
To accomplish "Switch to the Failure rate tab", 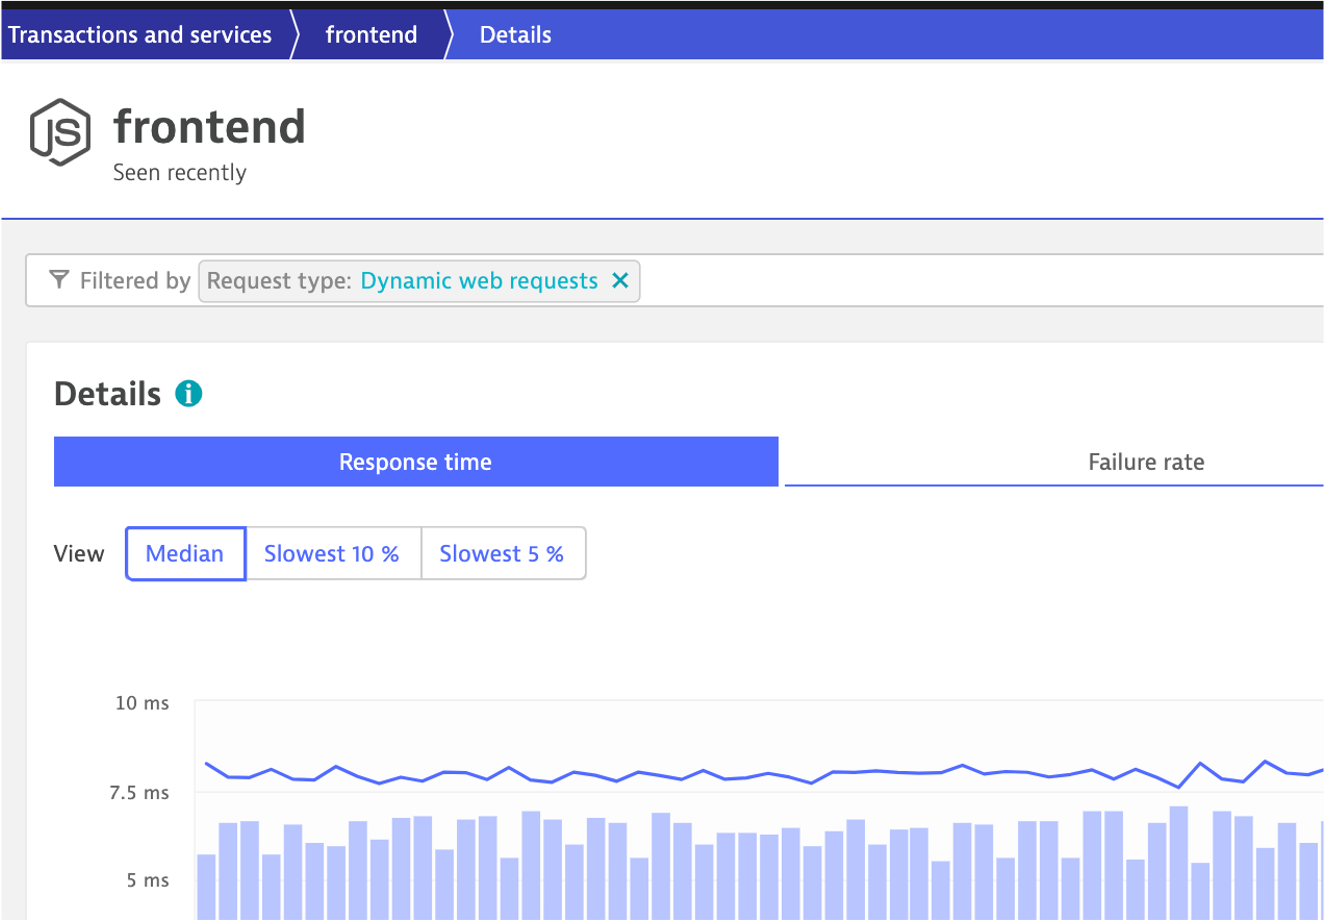I will click(1145, 462).
